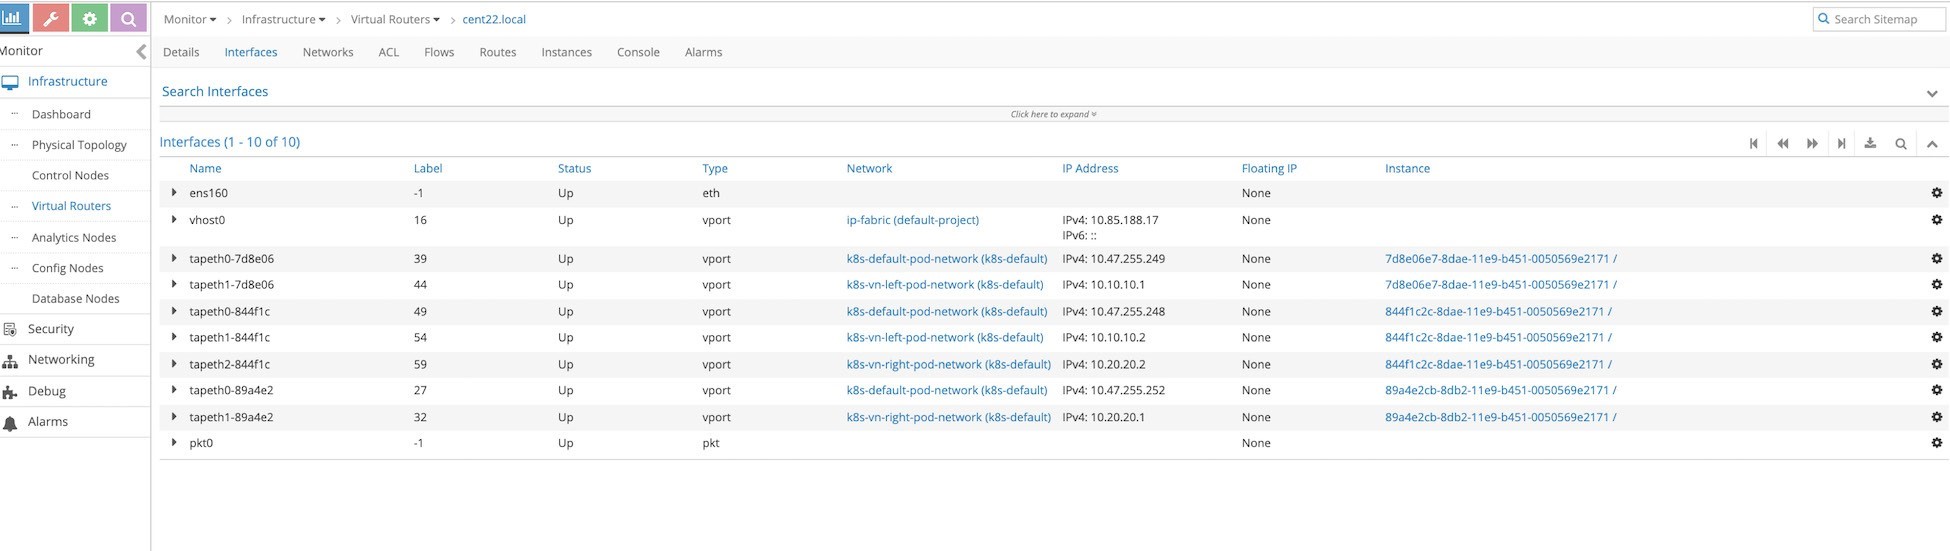Select Config Nodes in sidebar

[67, 268]
